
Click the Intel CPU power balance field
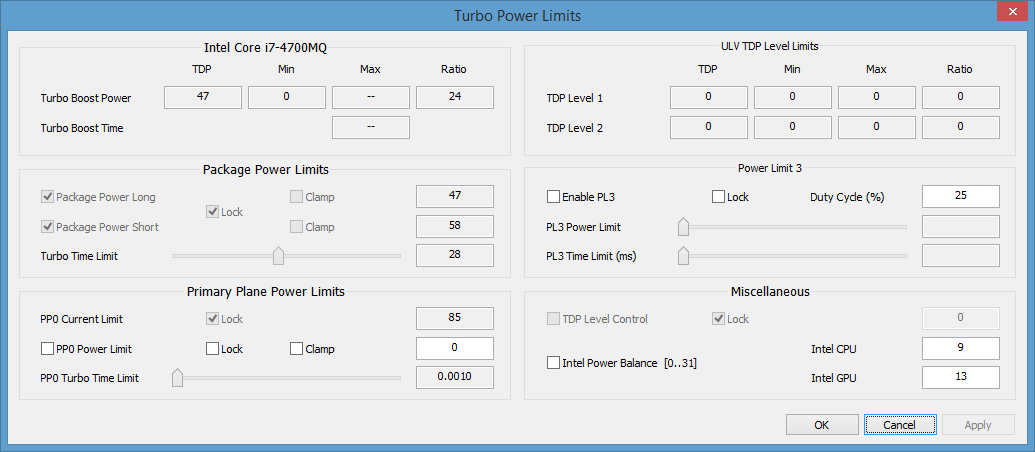(x=960, y=348)
